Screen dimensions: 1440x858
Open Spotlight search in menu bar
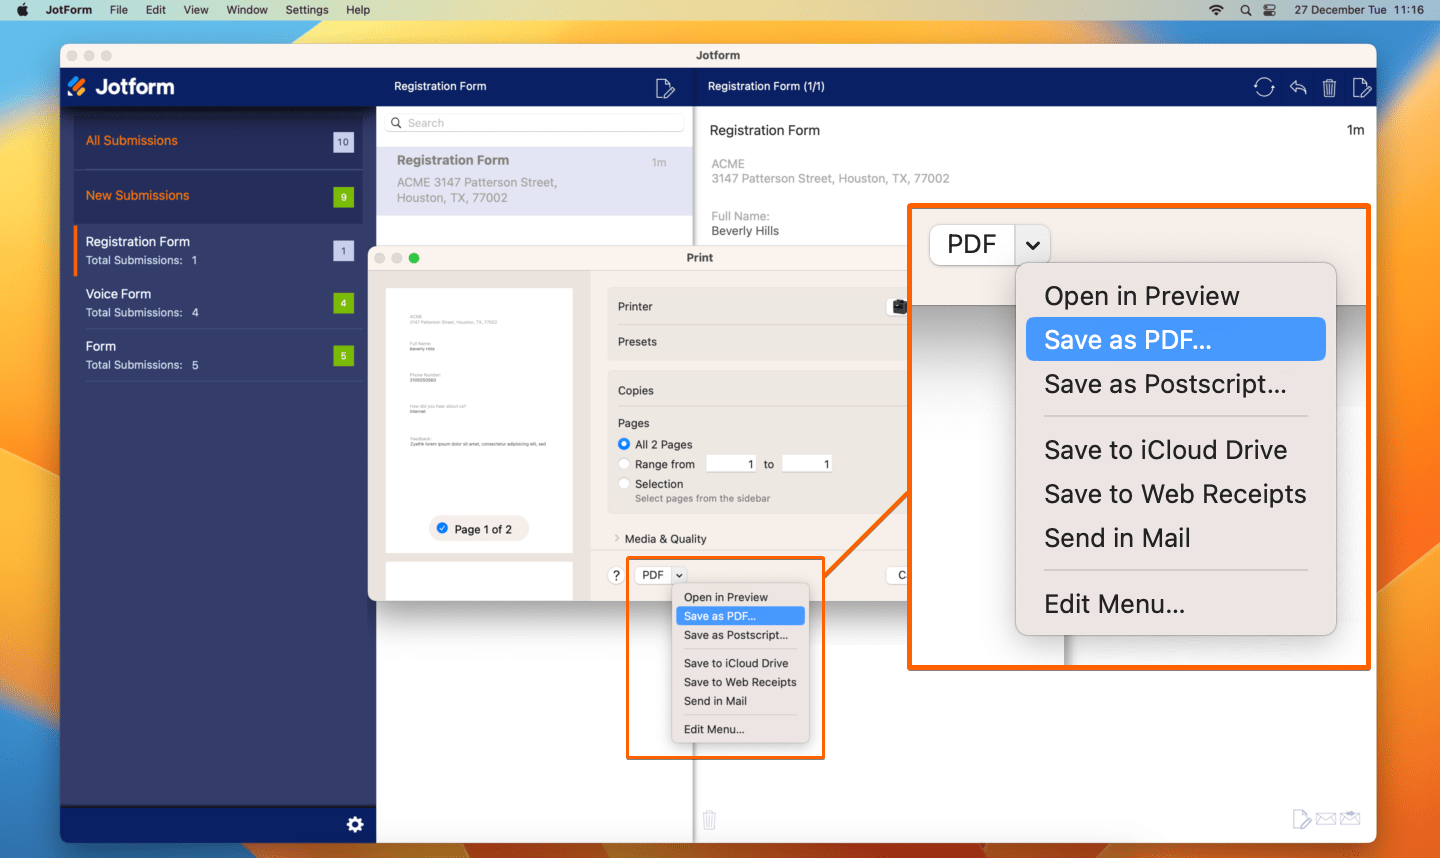(x=1245, y=10)
